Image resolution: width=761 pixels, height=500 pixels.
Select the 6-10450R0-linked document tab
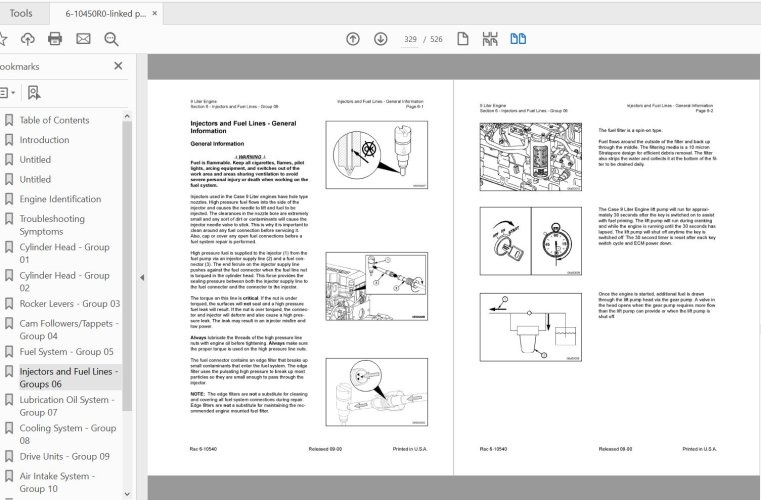(105, 14)
